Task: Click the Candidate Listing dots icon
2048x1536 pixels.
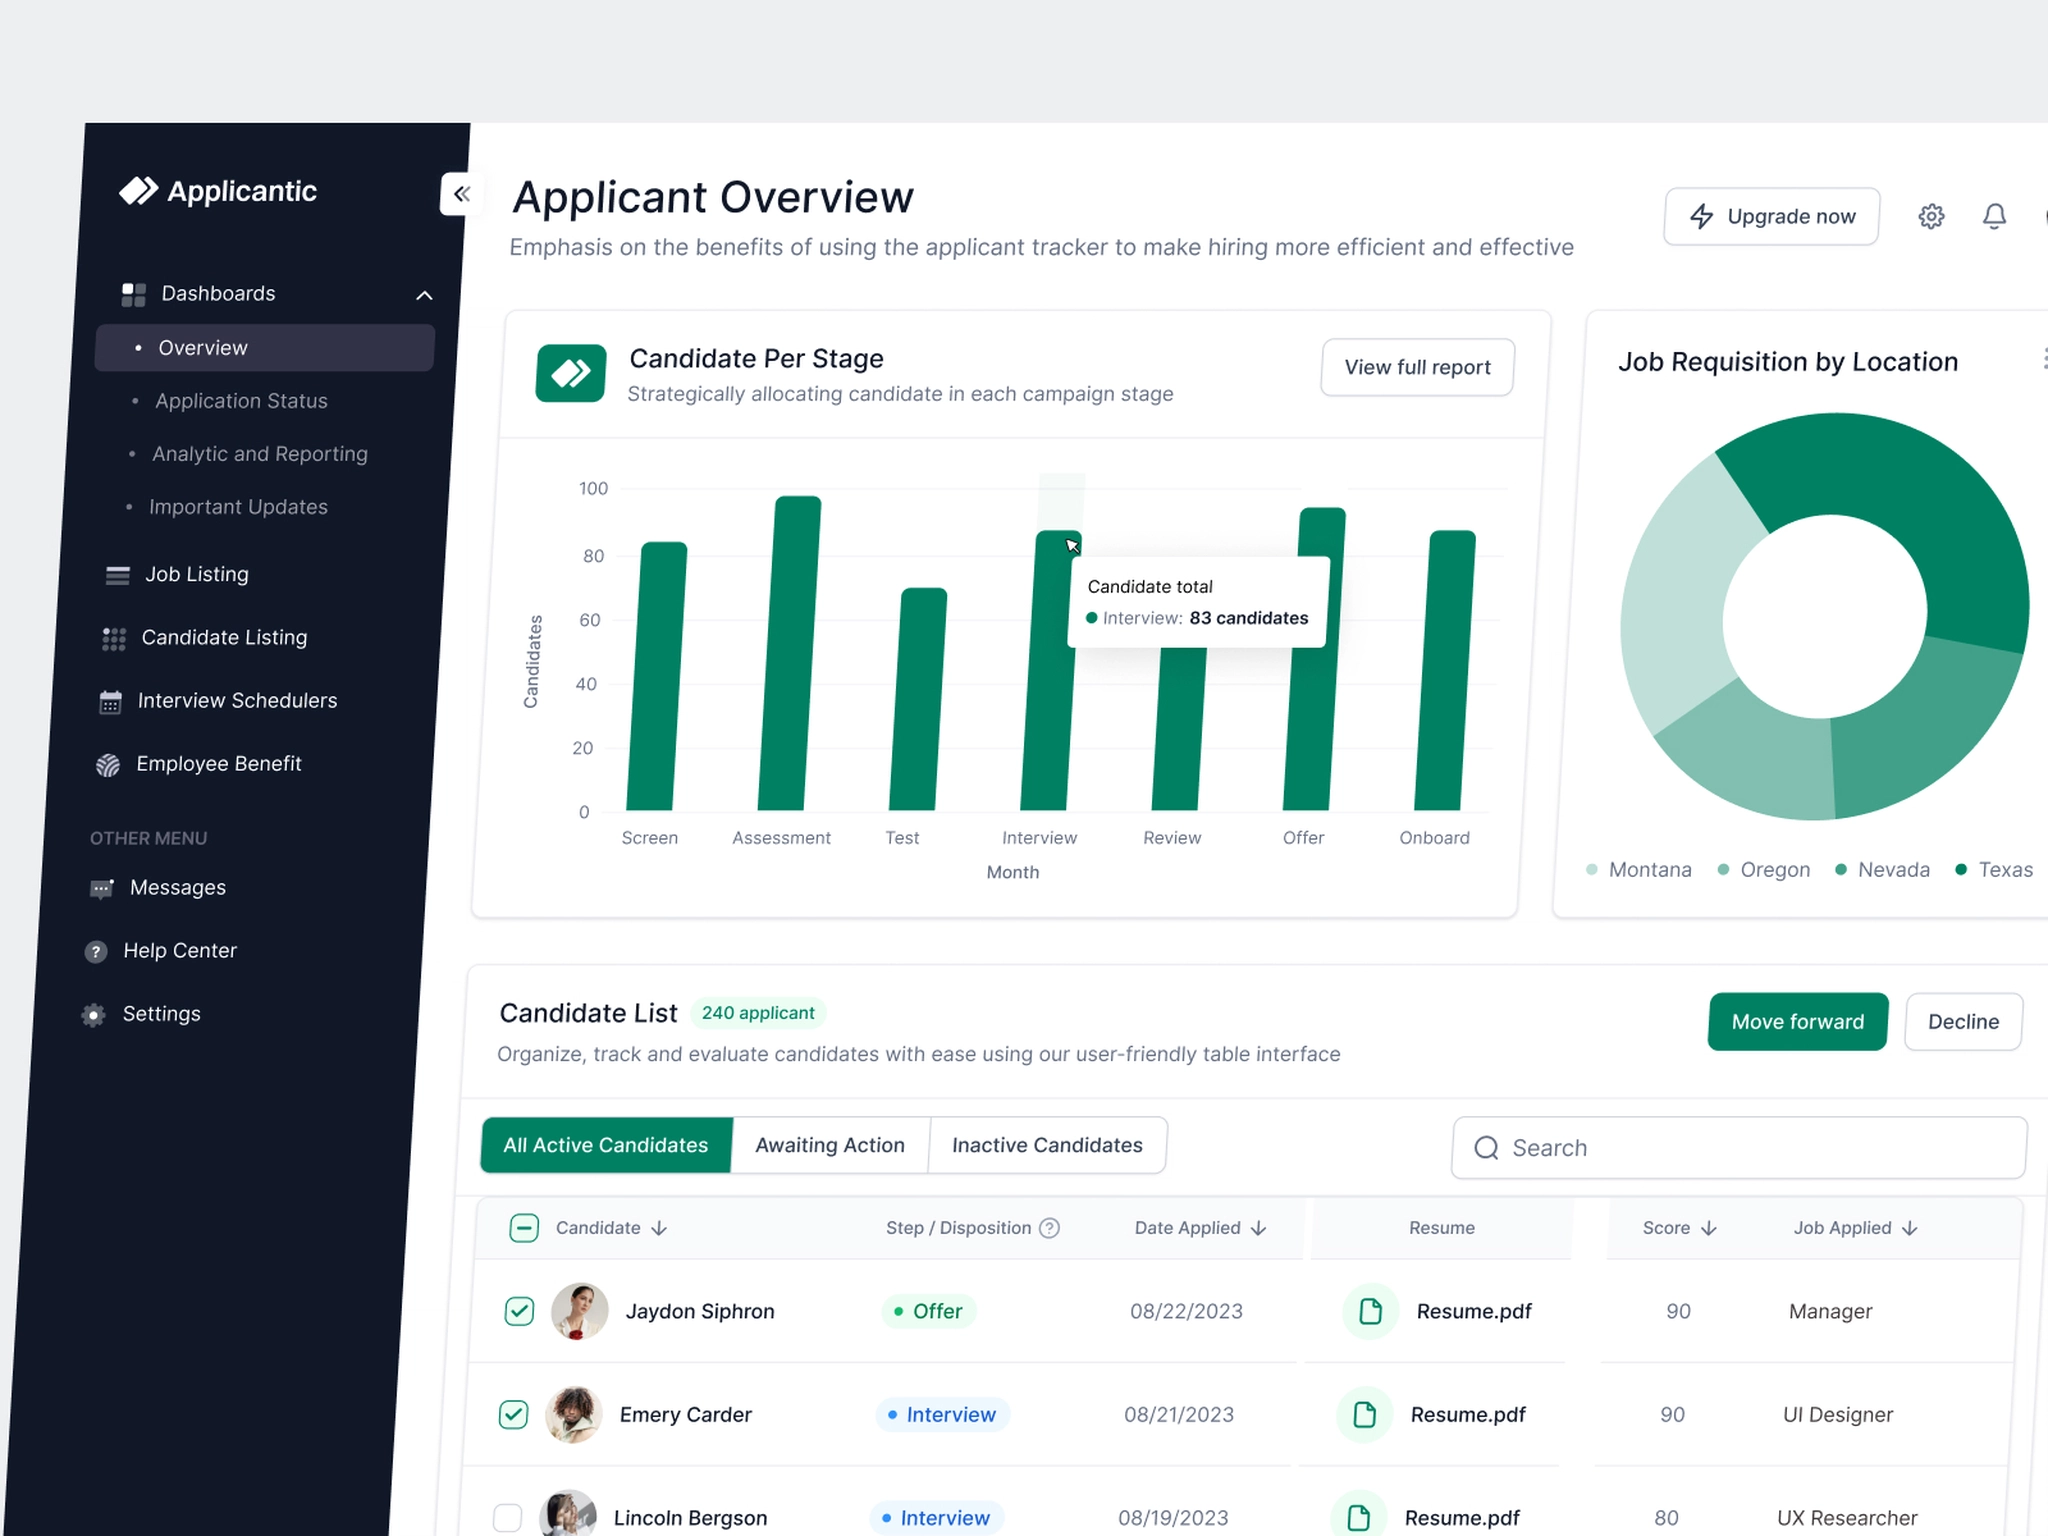Action: pos(114,639)
